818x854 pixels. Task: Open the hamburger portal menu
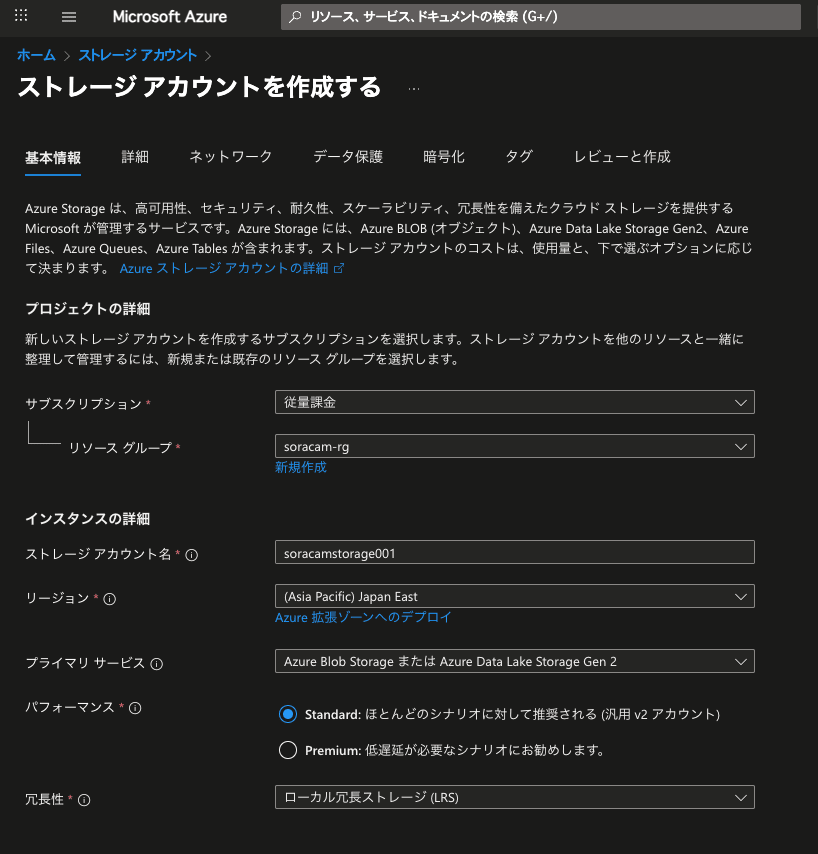click(x=69, y=17)
